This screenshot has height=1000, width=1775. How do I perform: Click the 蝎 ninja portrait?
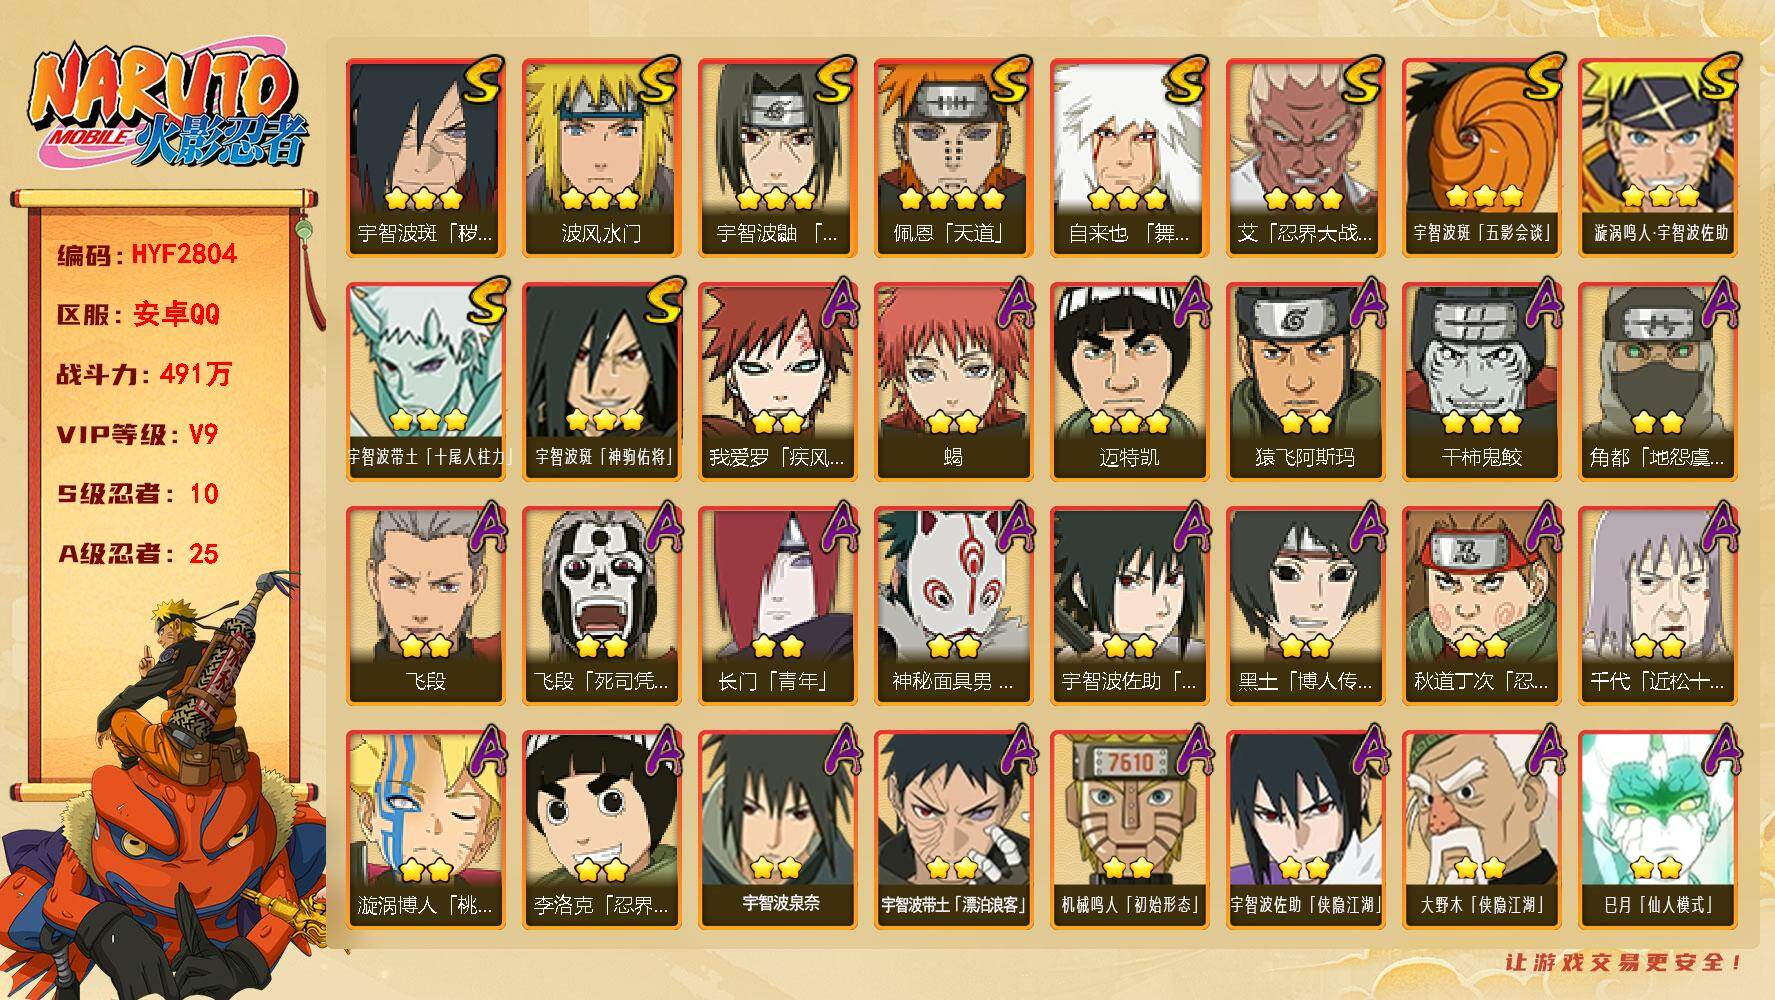pos(953,382)
